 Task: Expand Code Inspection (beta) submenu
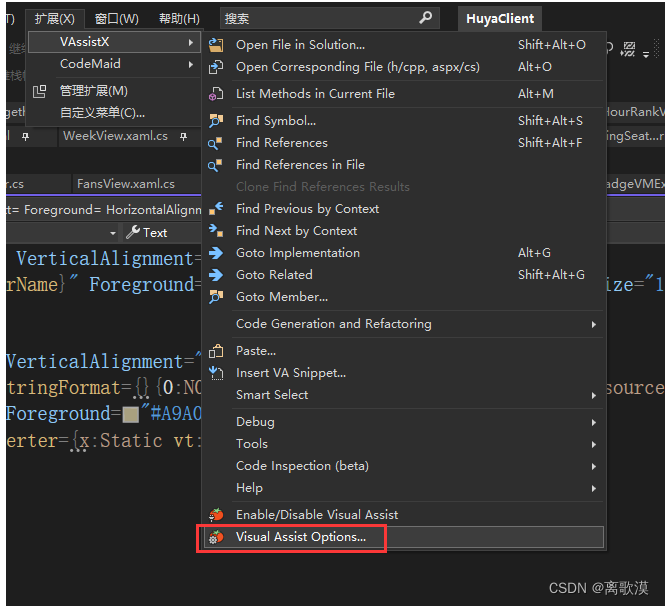[x=594, y=466]
